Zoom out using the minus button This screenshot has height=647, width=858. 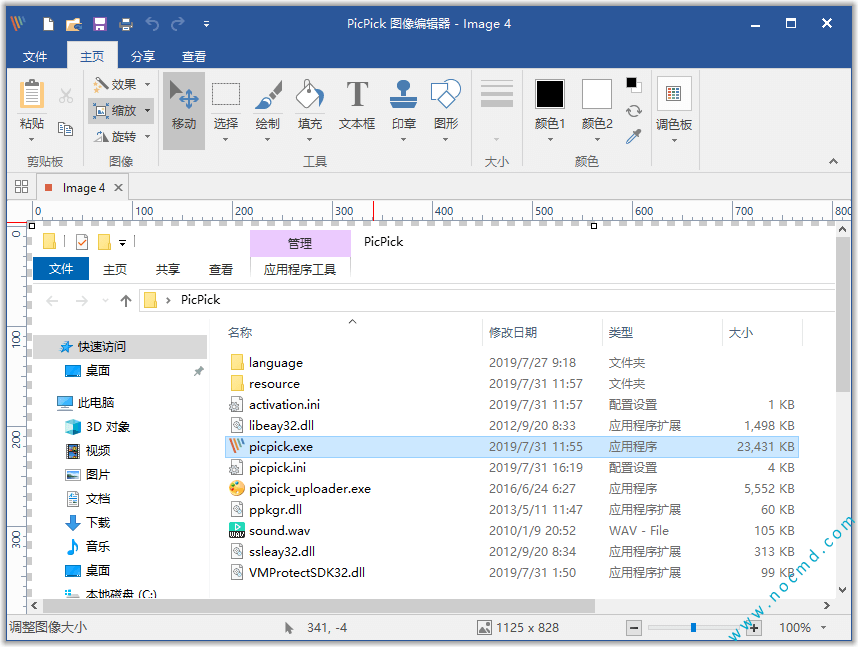[634, 628]
